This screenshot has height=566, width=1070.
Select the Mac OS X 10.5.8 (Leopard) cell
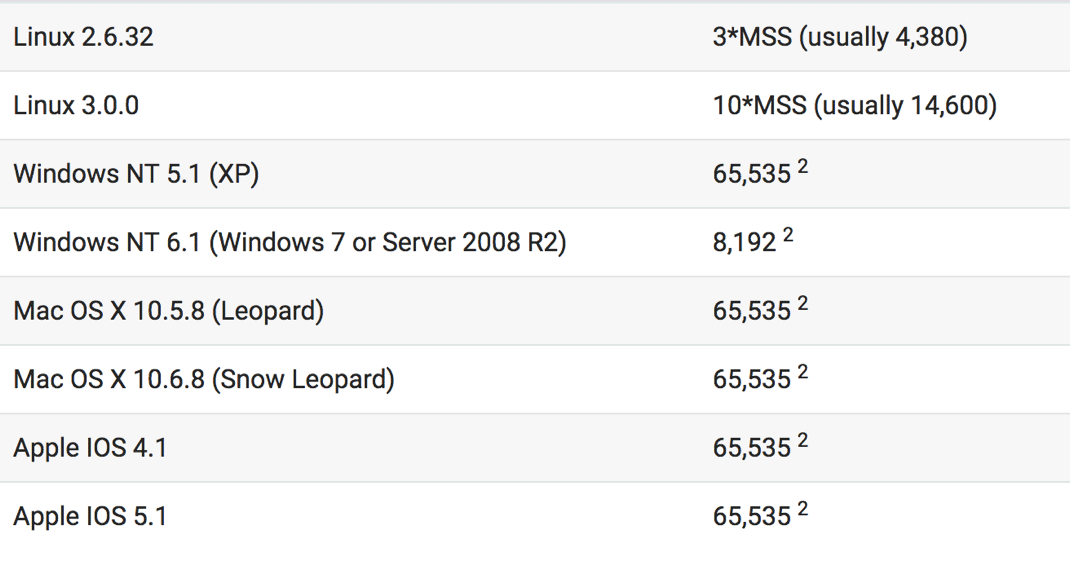pos(169,311)
